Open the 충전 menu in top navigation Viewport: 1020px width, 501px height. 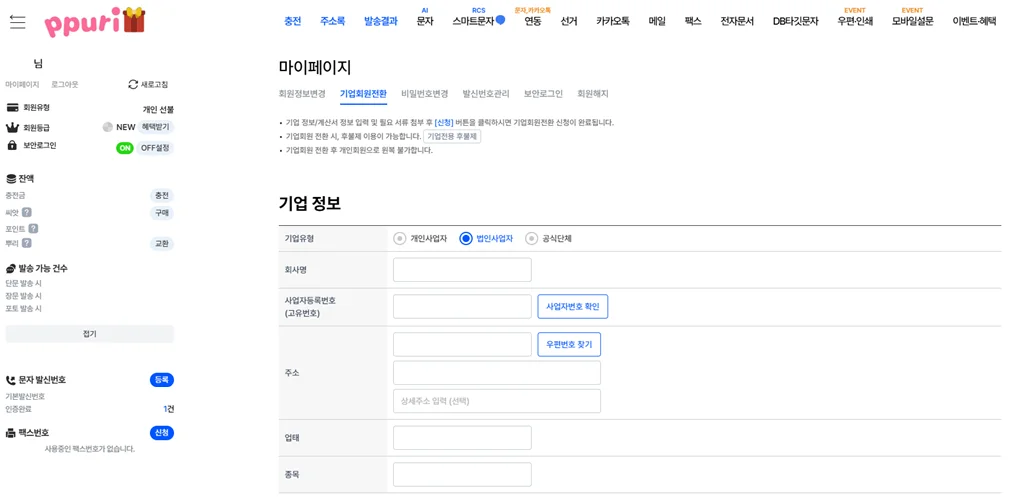pos(292,21)
